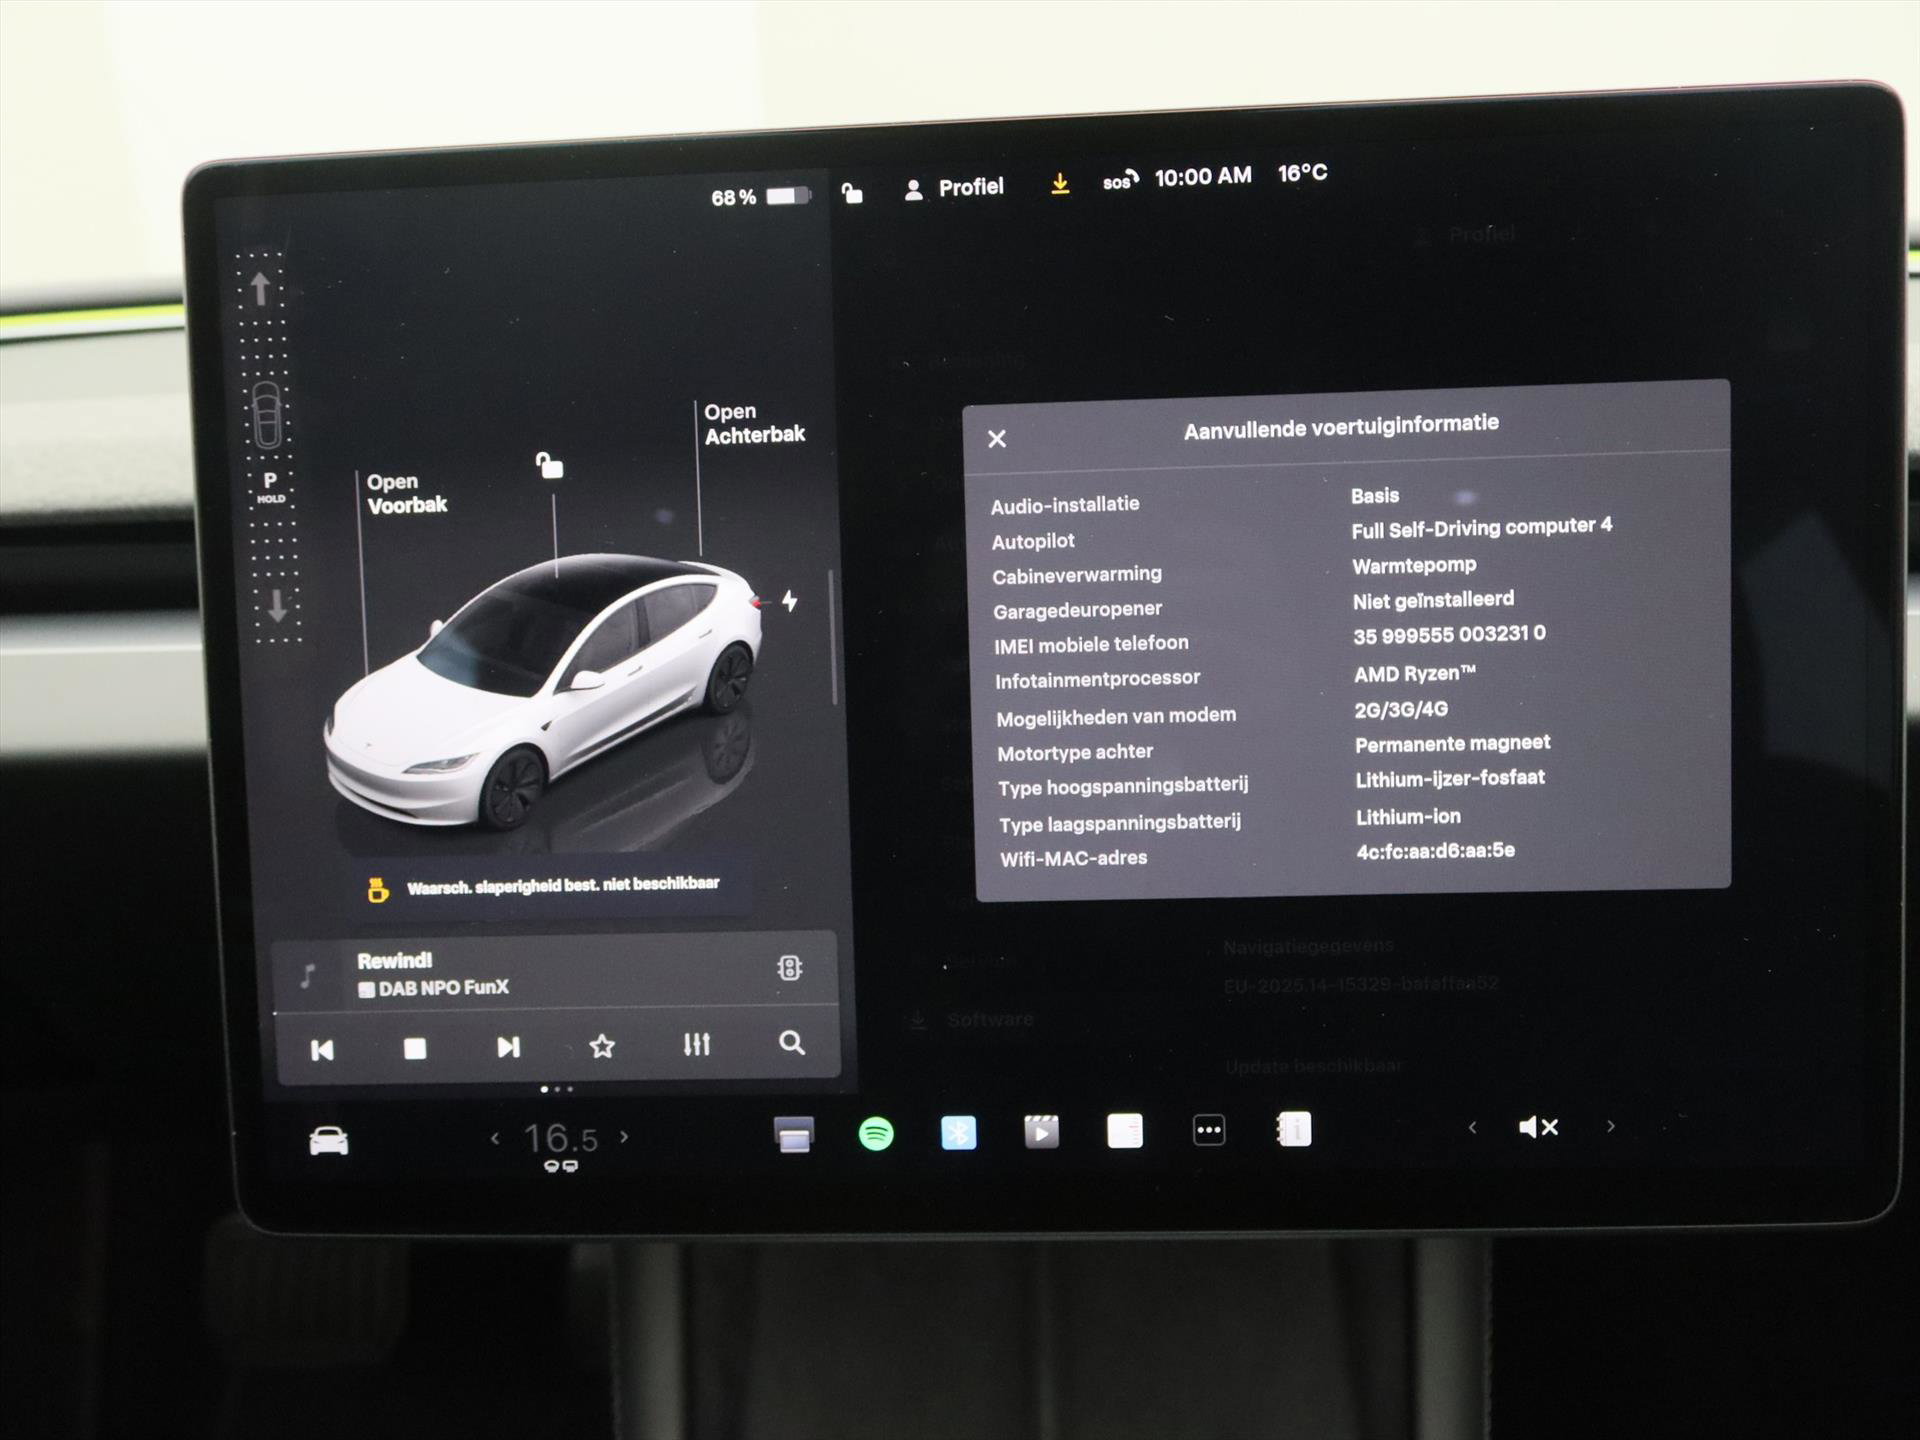This screenshot has height=1440, width=1920.
Task: Open the Bluetooth app in the dock
Action: pyautogui.click(x=959, y=1133)
